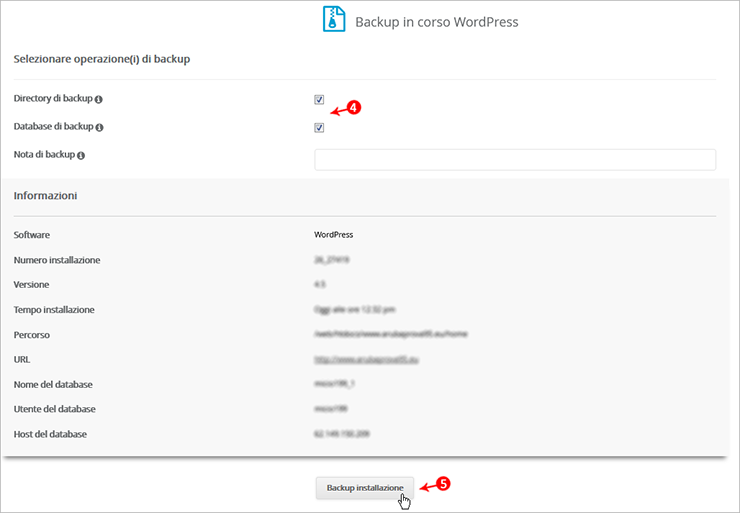Click info icon next to Directory di backup
Viewport: 740px width, 513px height.
click(x=98, y=99)
